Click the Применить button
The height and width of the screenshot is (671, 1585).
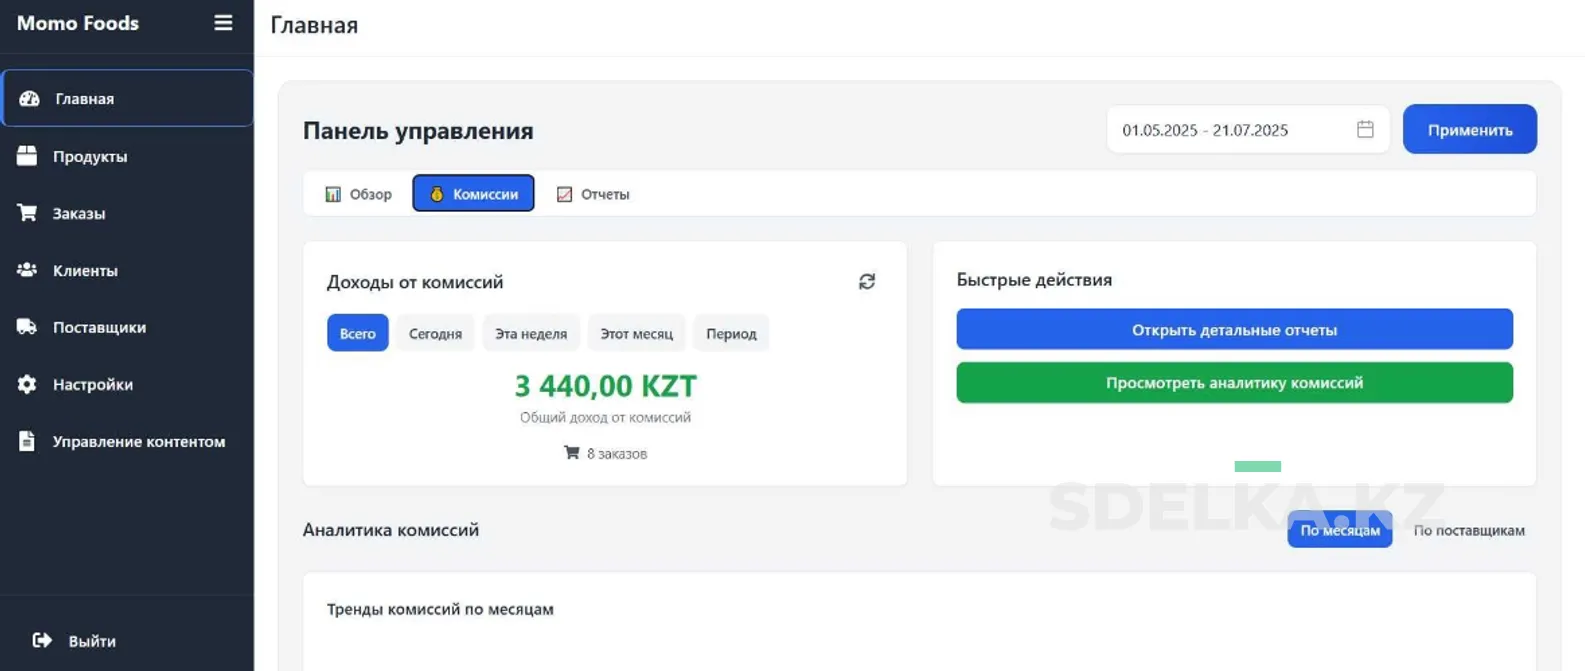point(1469,129)
